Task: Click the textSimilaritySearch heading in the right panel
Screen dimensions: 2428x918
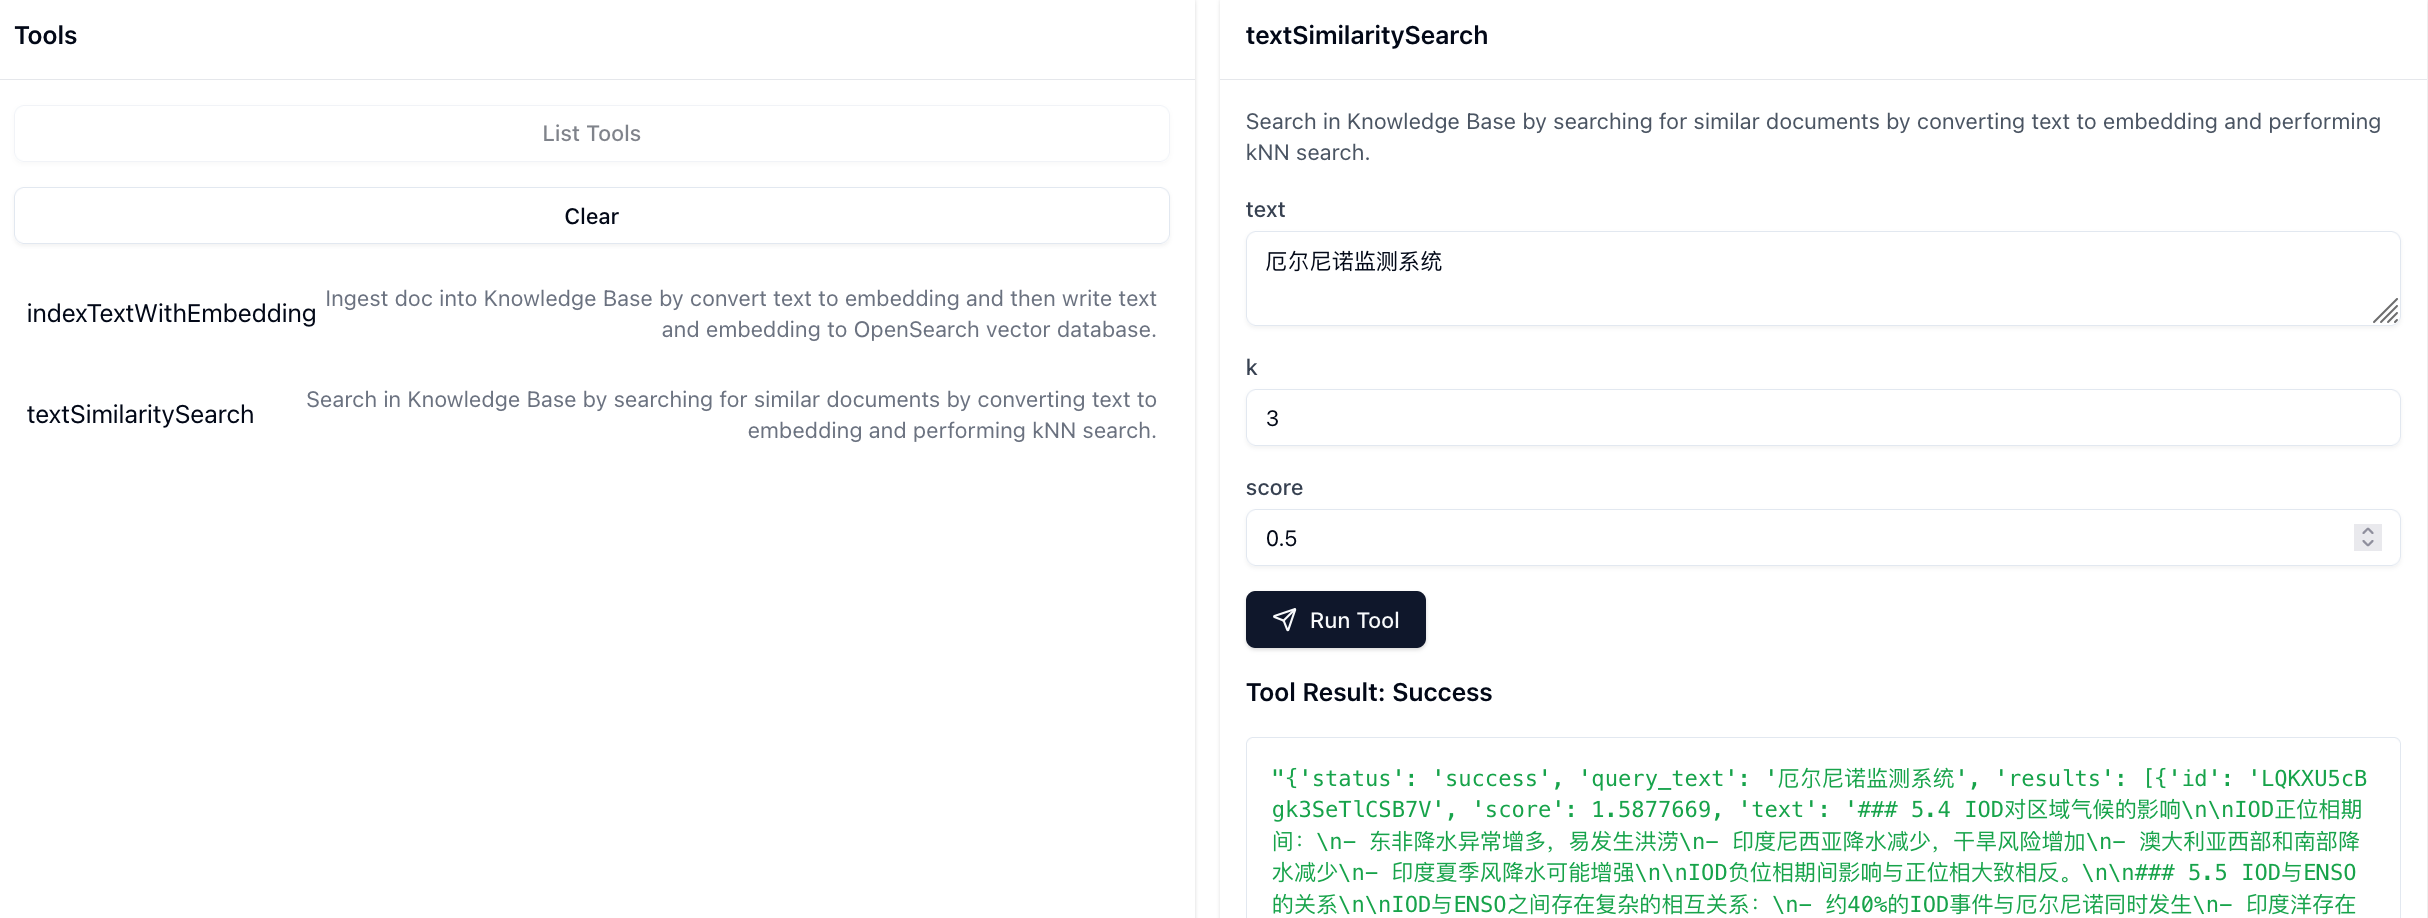Action: [x=1366, y=36]
